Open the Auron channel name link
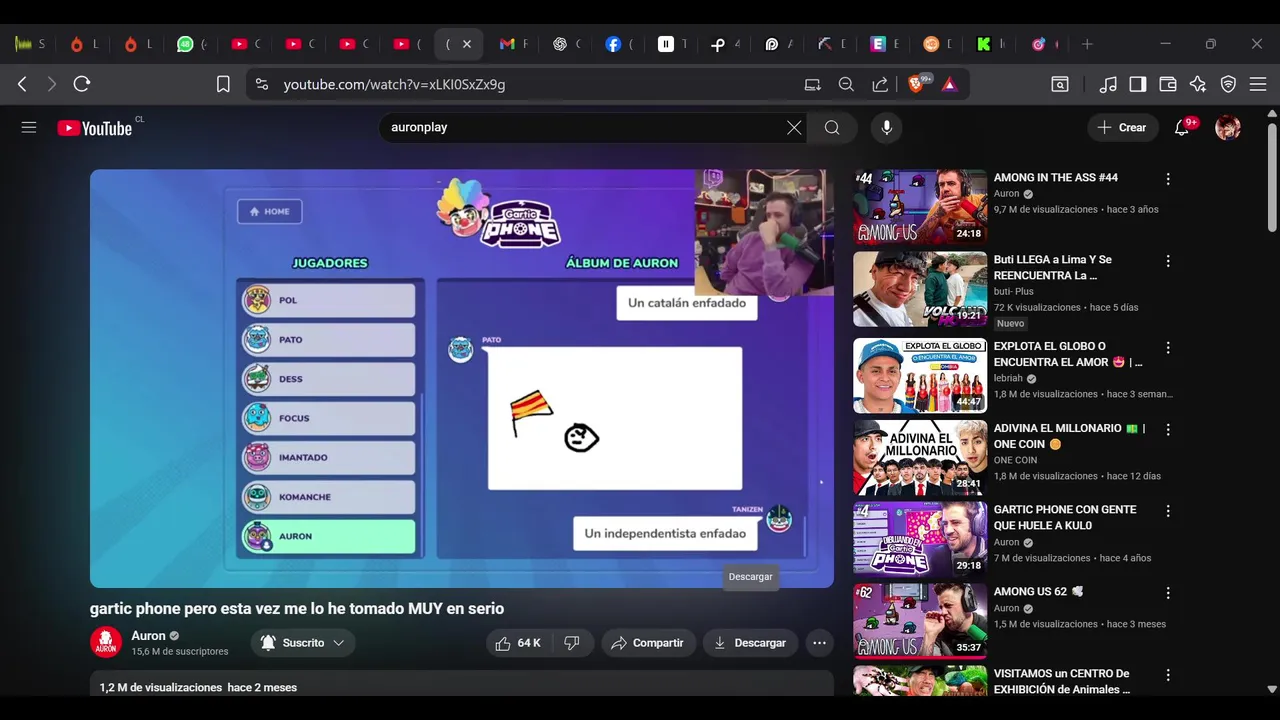This screenshot has height=720, width=1280. pyautogui.click(x=148, y=636)
